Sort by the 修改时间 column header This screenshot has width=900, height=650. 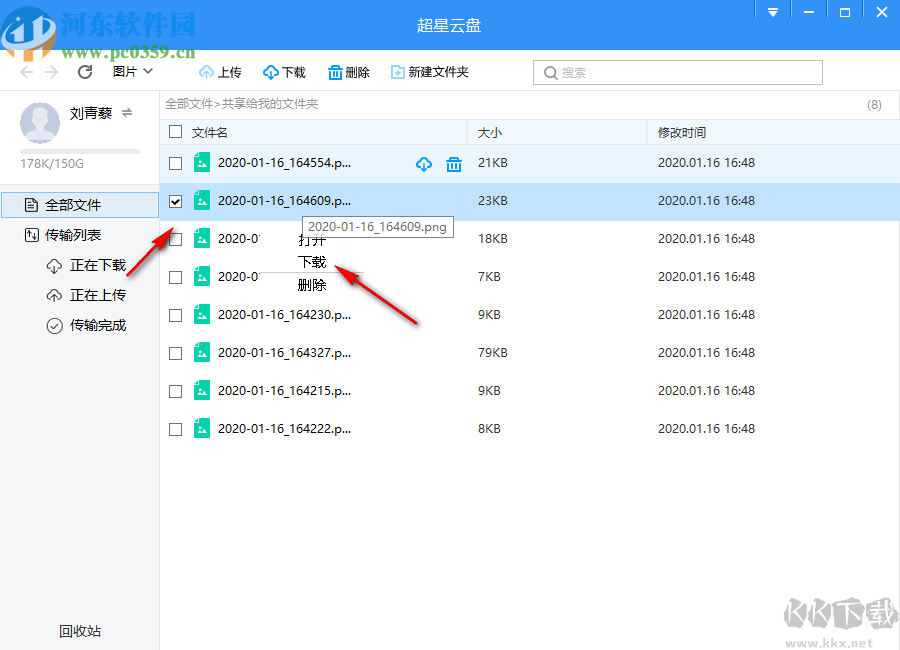coord(682,133)
